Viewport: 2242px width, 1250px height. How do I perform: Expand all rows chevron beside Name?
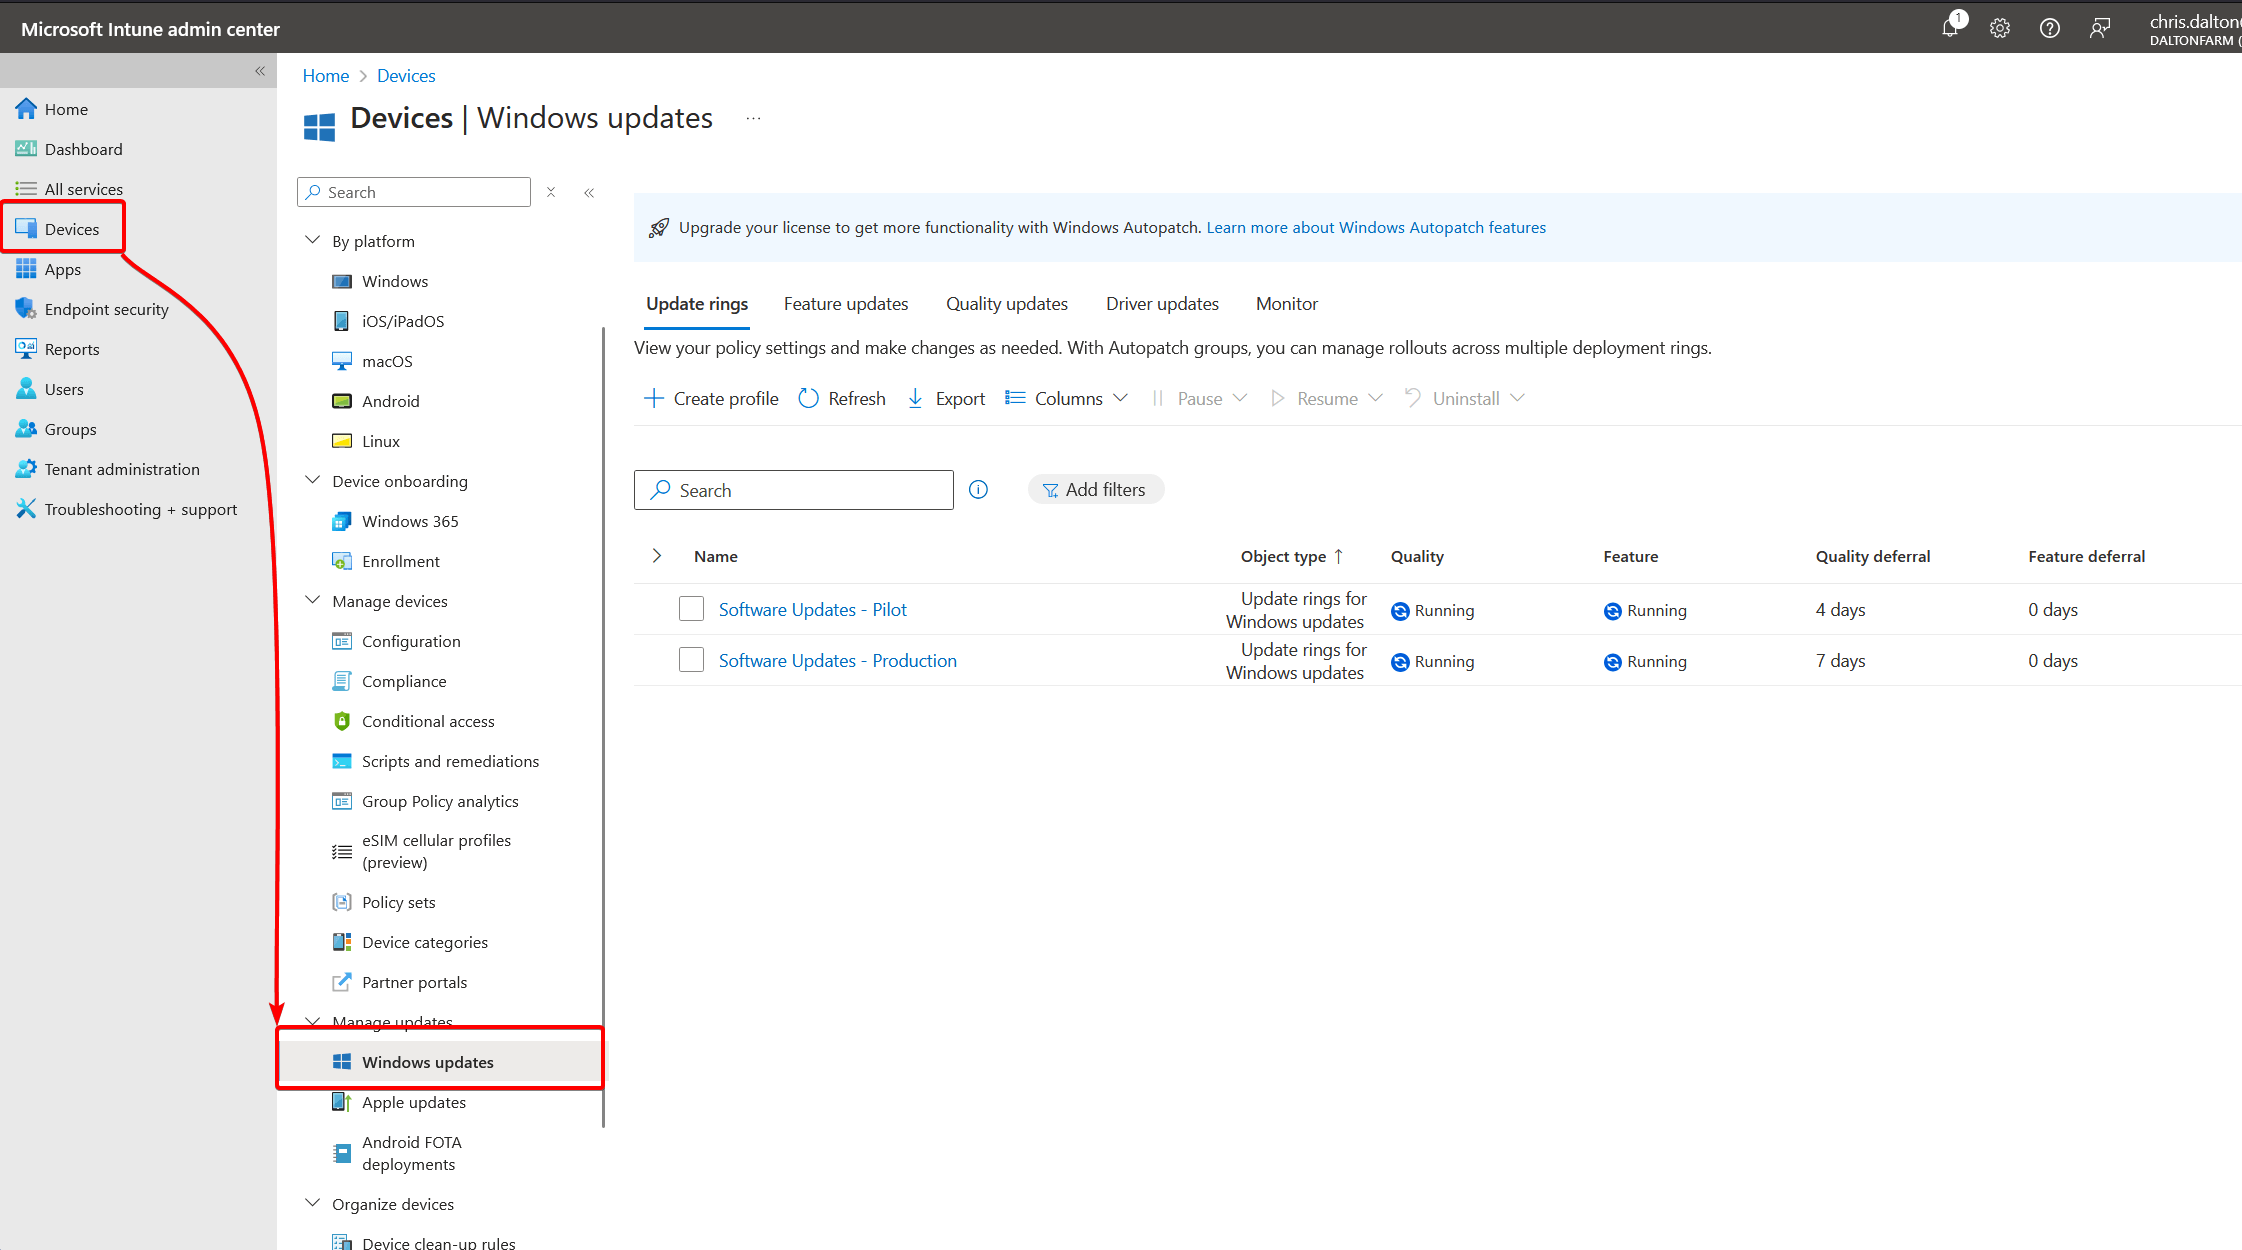click(x=657, y=556)
